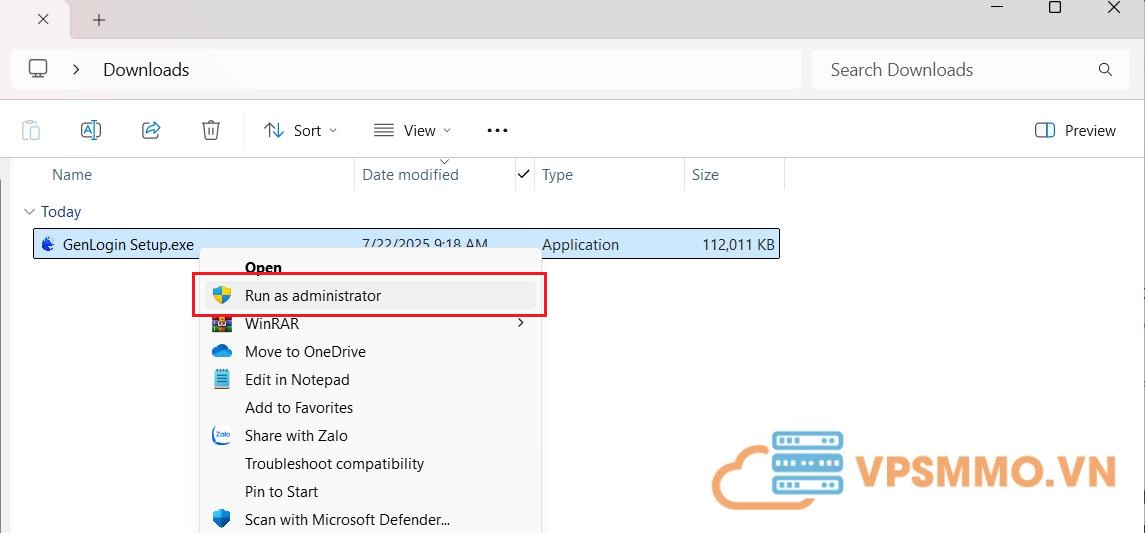This screenshot has height=533, width=1145.
Task: Collapse the Today group
Action: tap(28, 212)
